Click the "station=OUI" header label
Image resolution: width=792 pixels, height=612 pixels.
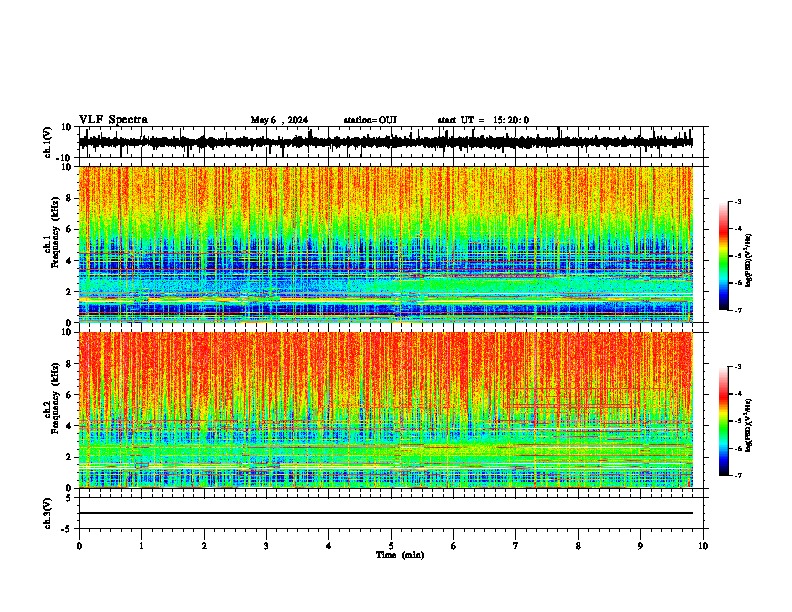point(370,120)
